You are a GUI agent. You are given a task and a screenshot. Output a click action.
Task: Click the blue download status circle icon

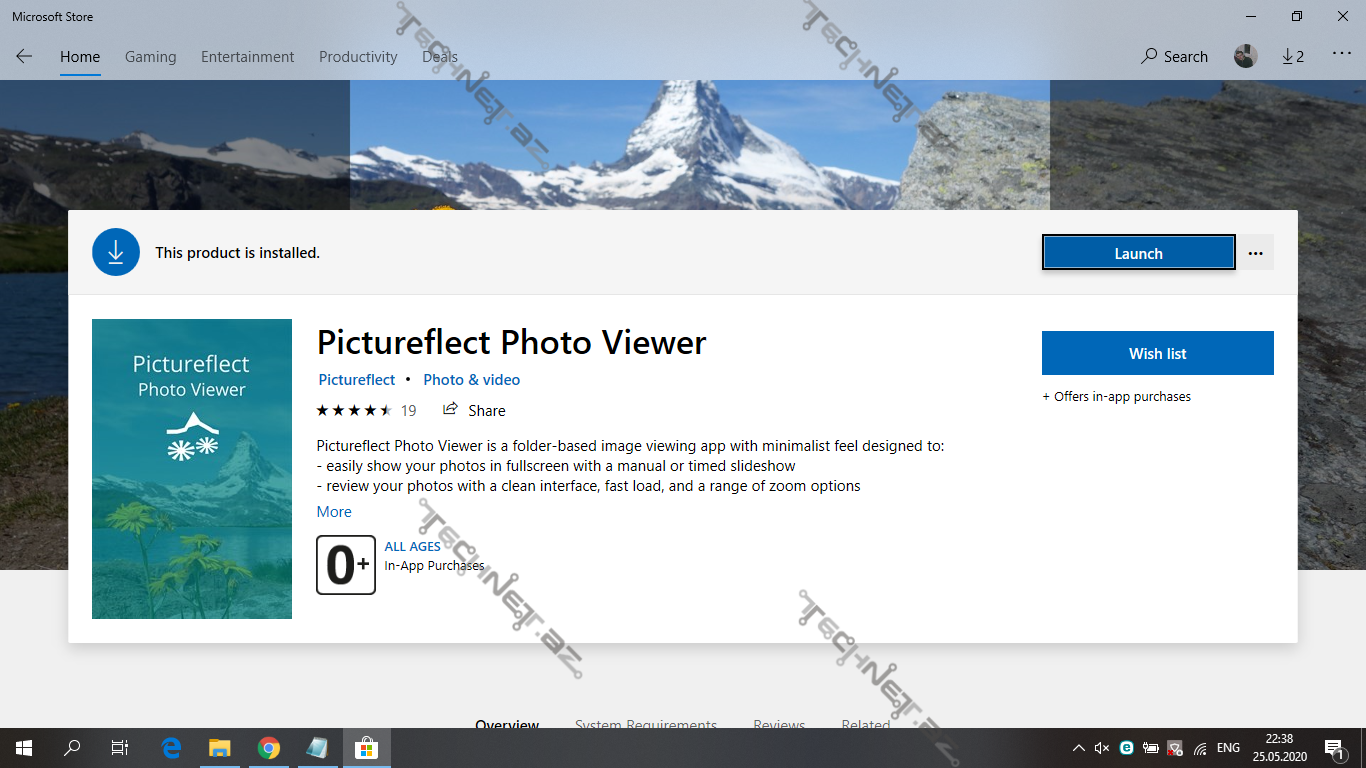[x=116, y=252]
